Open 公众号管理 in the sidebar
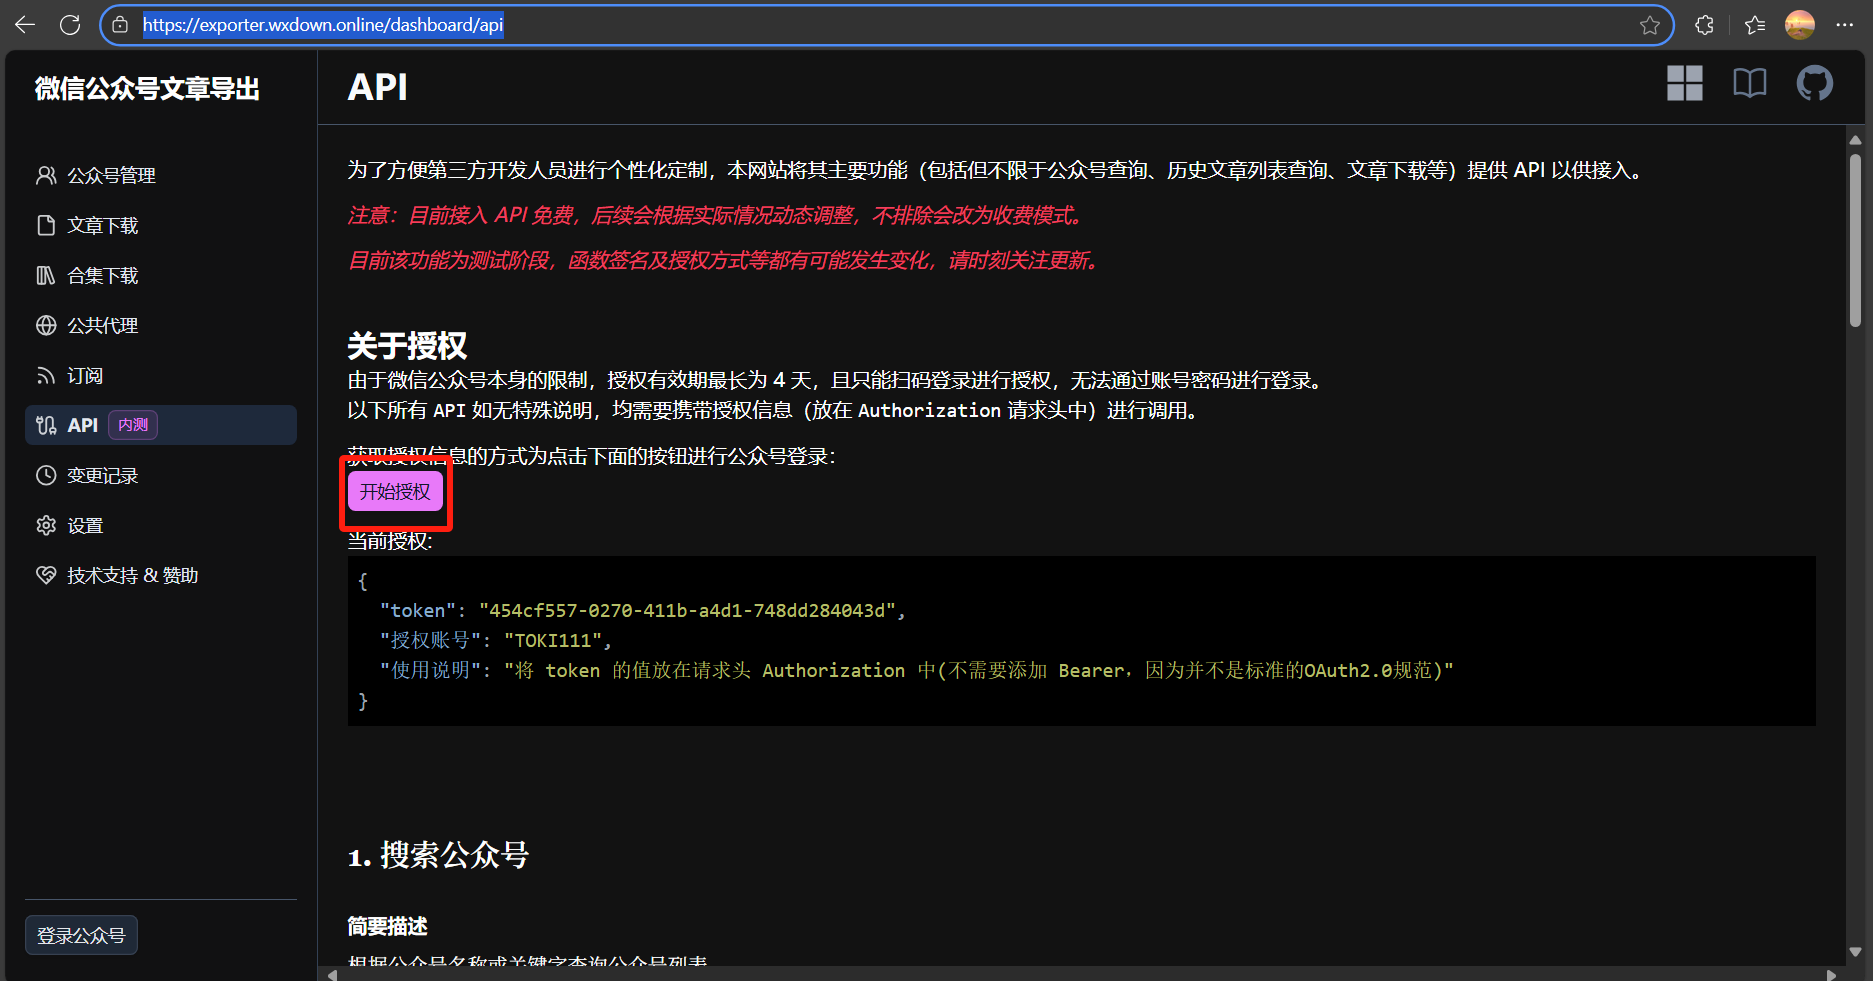 (x=161, y=175)
